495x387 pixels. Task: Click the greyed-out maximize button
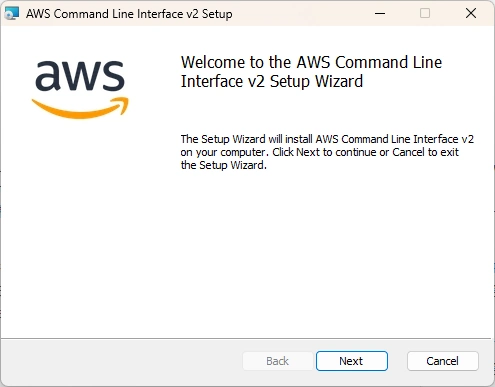(x=425, y=13)
